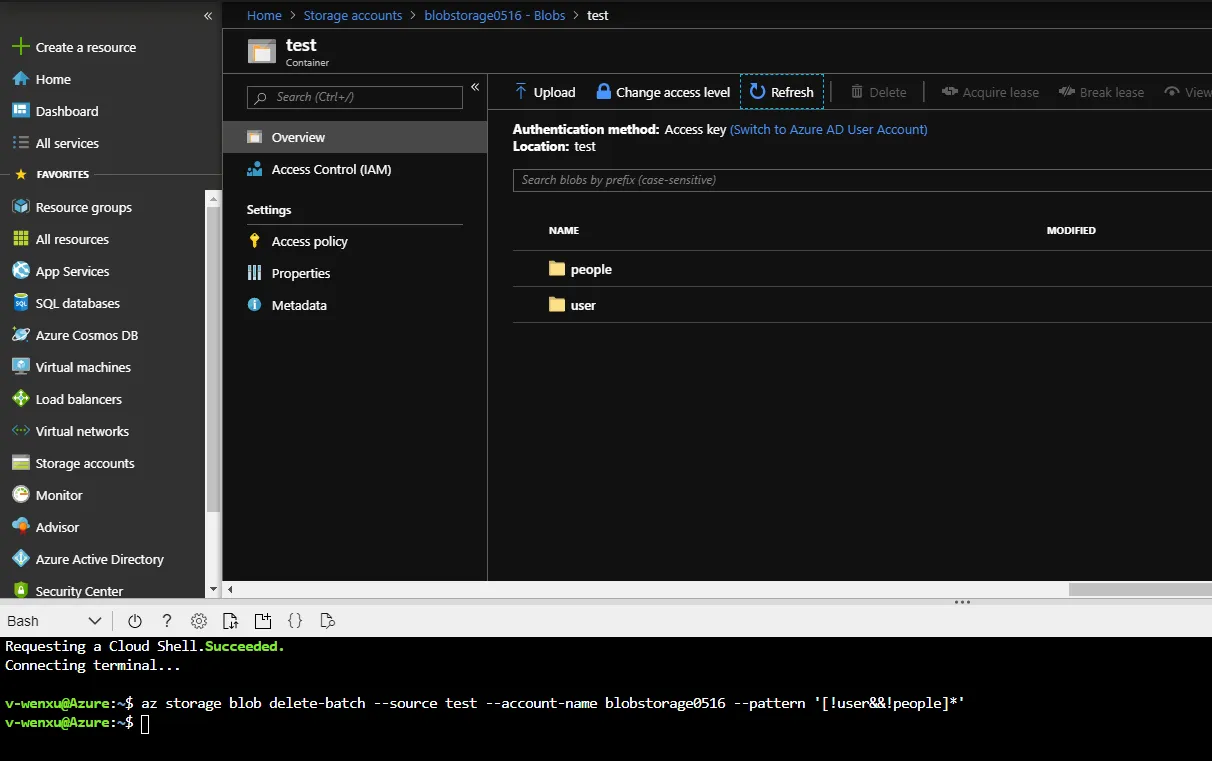Click the Cloud Shell pane splitter handle dots
The height and width of the screenshot is (761, 1212).
tap(962, 602)
